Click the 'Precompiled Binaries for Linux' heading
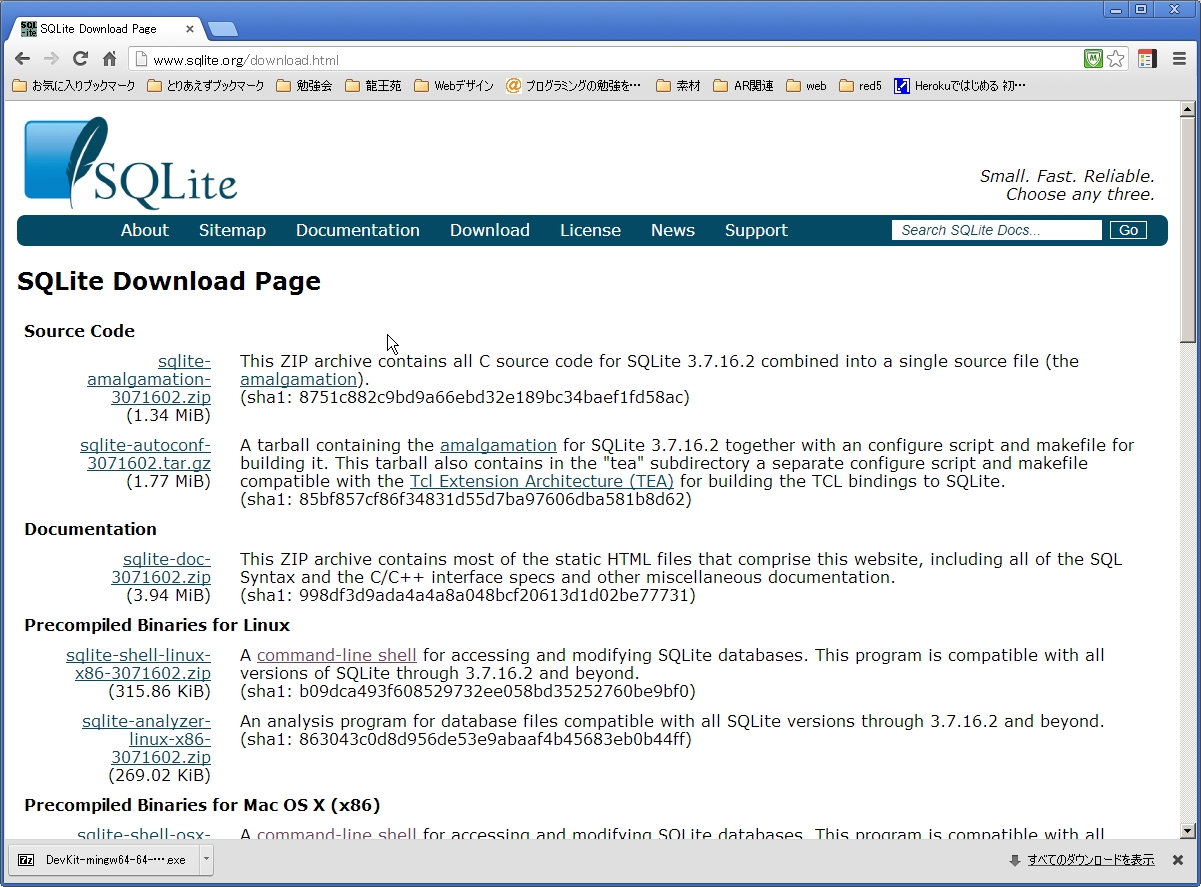The height and width of the screenshot is (887, 1201). (157, 625)
